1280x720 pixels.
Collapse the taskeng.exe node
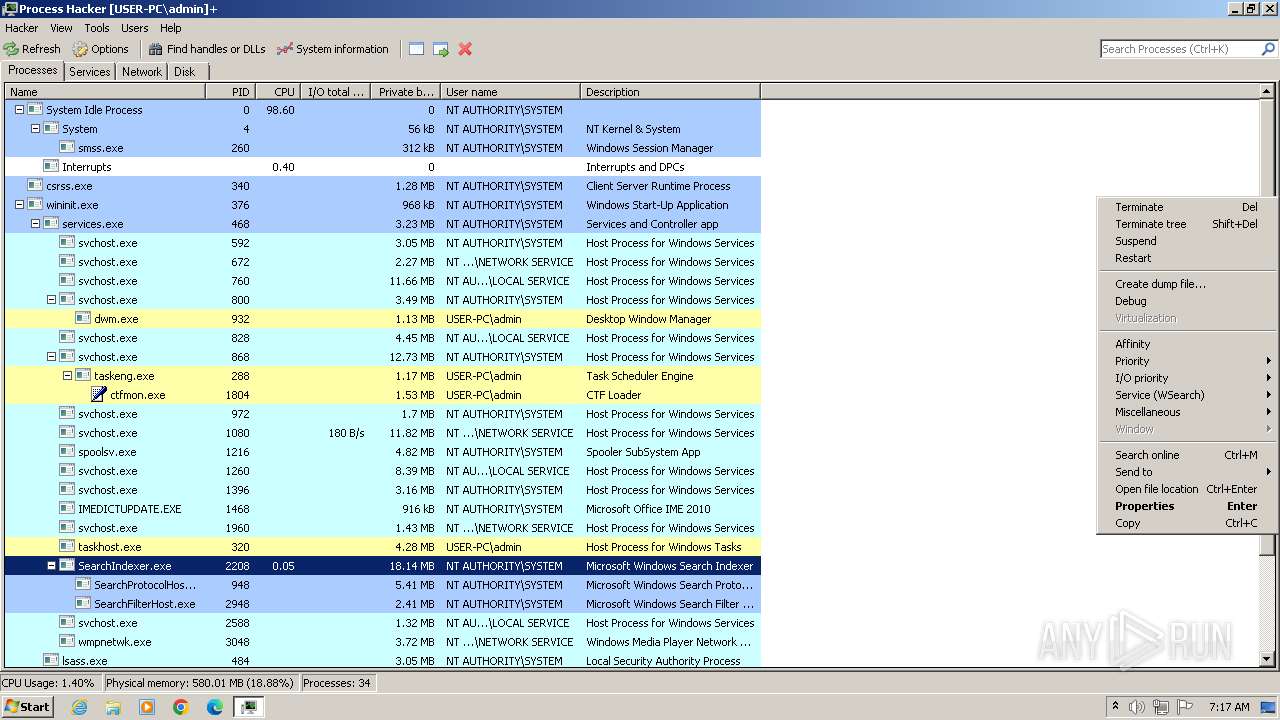pos(67,376)
